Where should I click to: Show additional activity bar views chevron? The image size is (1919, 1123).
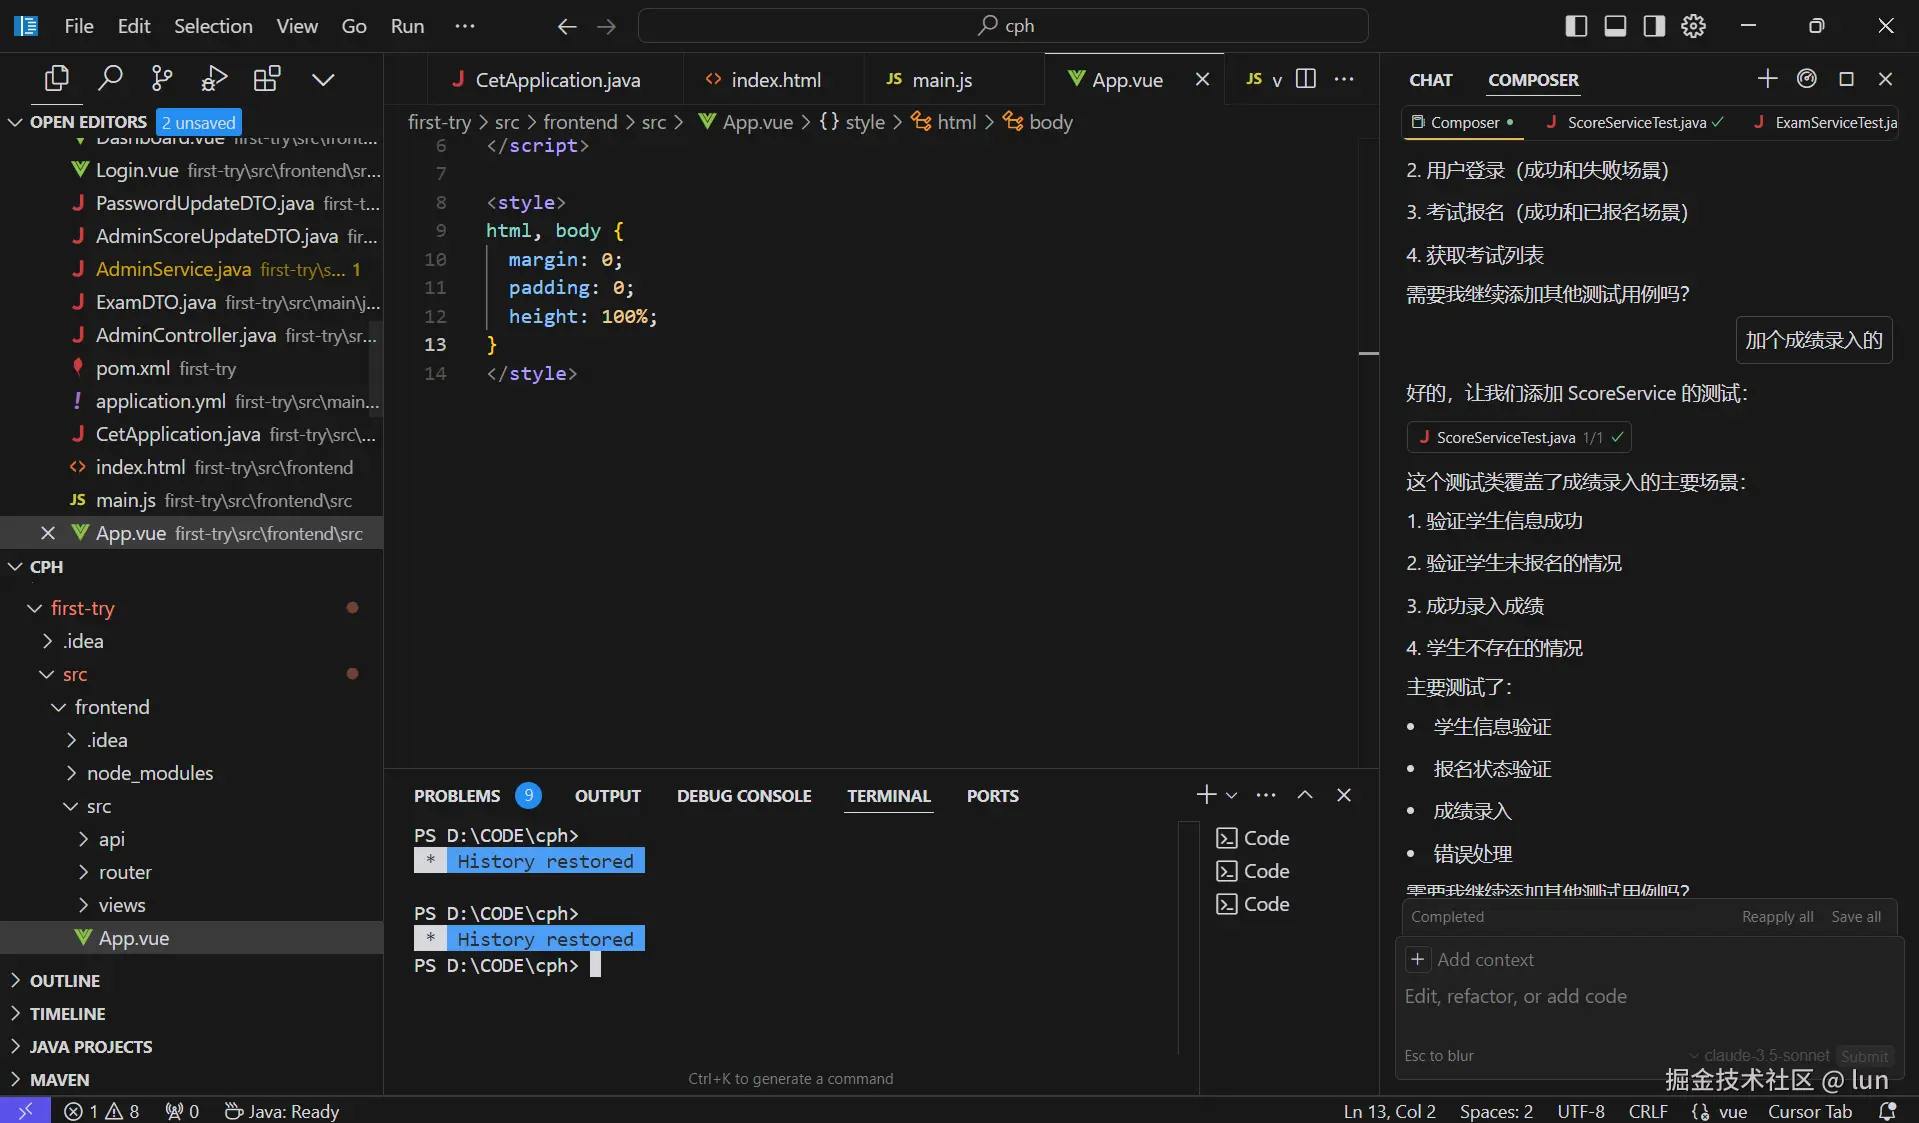pyautogui.click(x=322, y=79)
